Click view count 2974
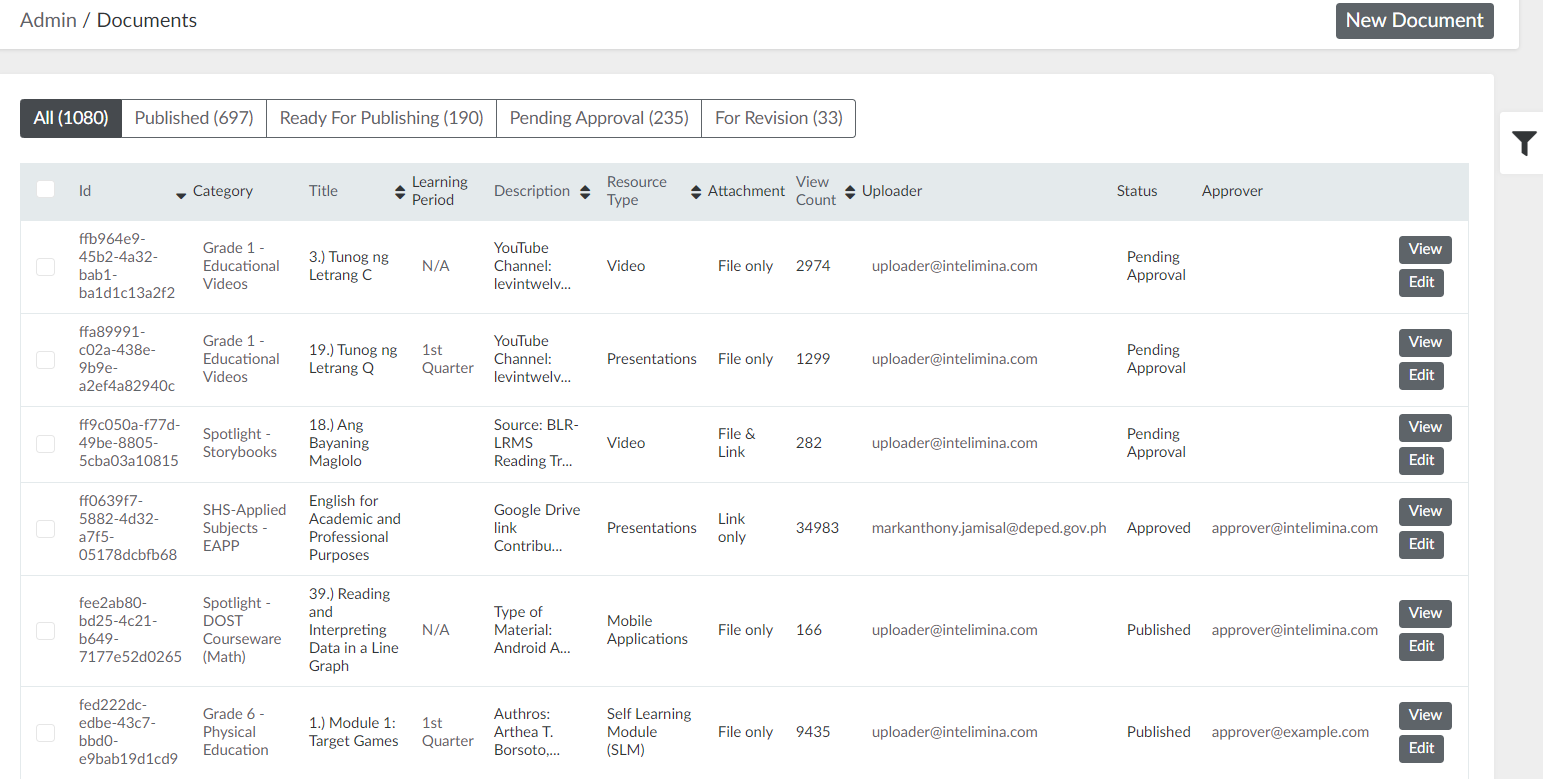 point(813,266)
